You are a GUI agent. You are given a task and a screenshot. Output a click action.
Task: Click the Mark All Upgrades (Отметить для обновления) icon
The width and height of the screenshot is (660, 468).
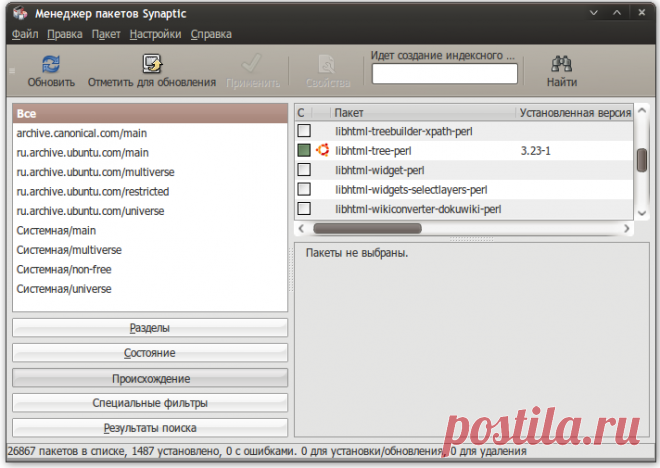point(152,64)
